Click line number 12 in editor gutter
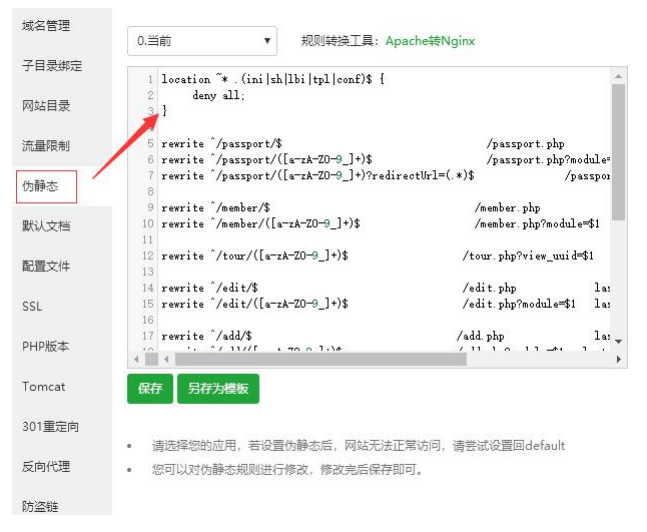Image resolution: width=647 pixels, height=532 pixels. click(x=148, y=256)
